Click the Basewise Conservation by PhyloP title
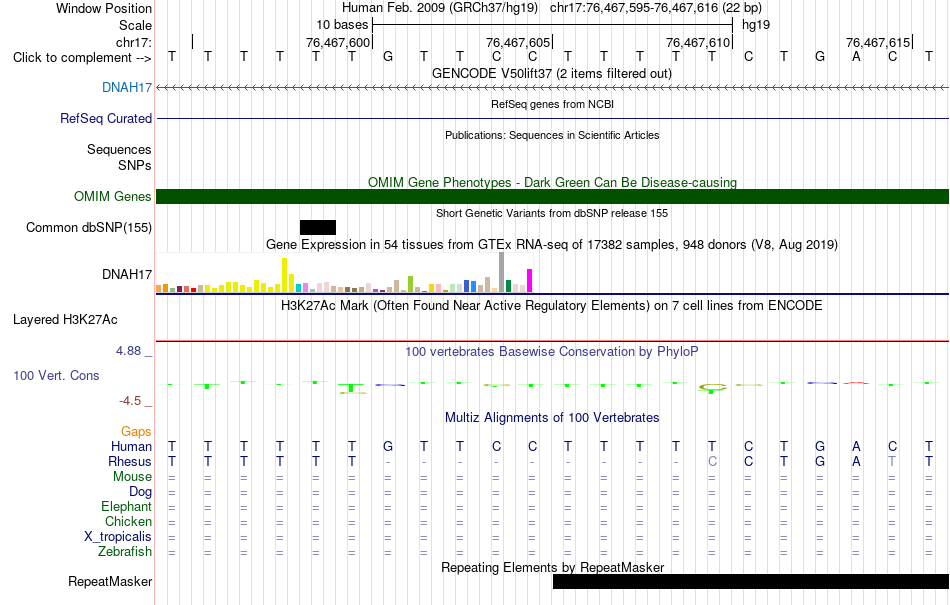950x605 pixels. coord(552,351)
